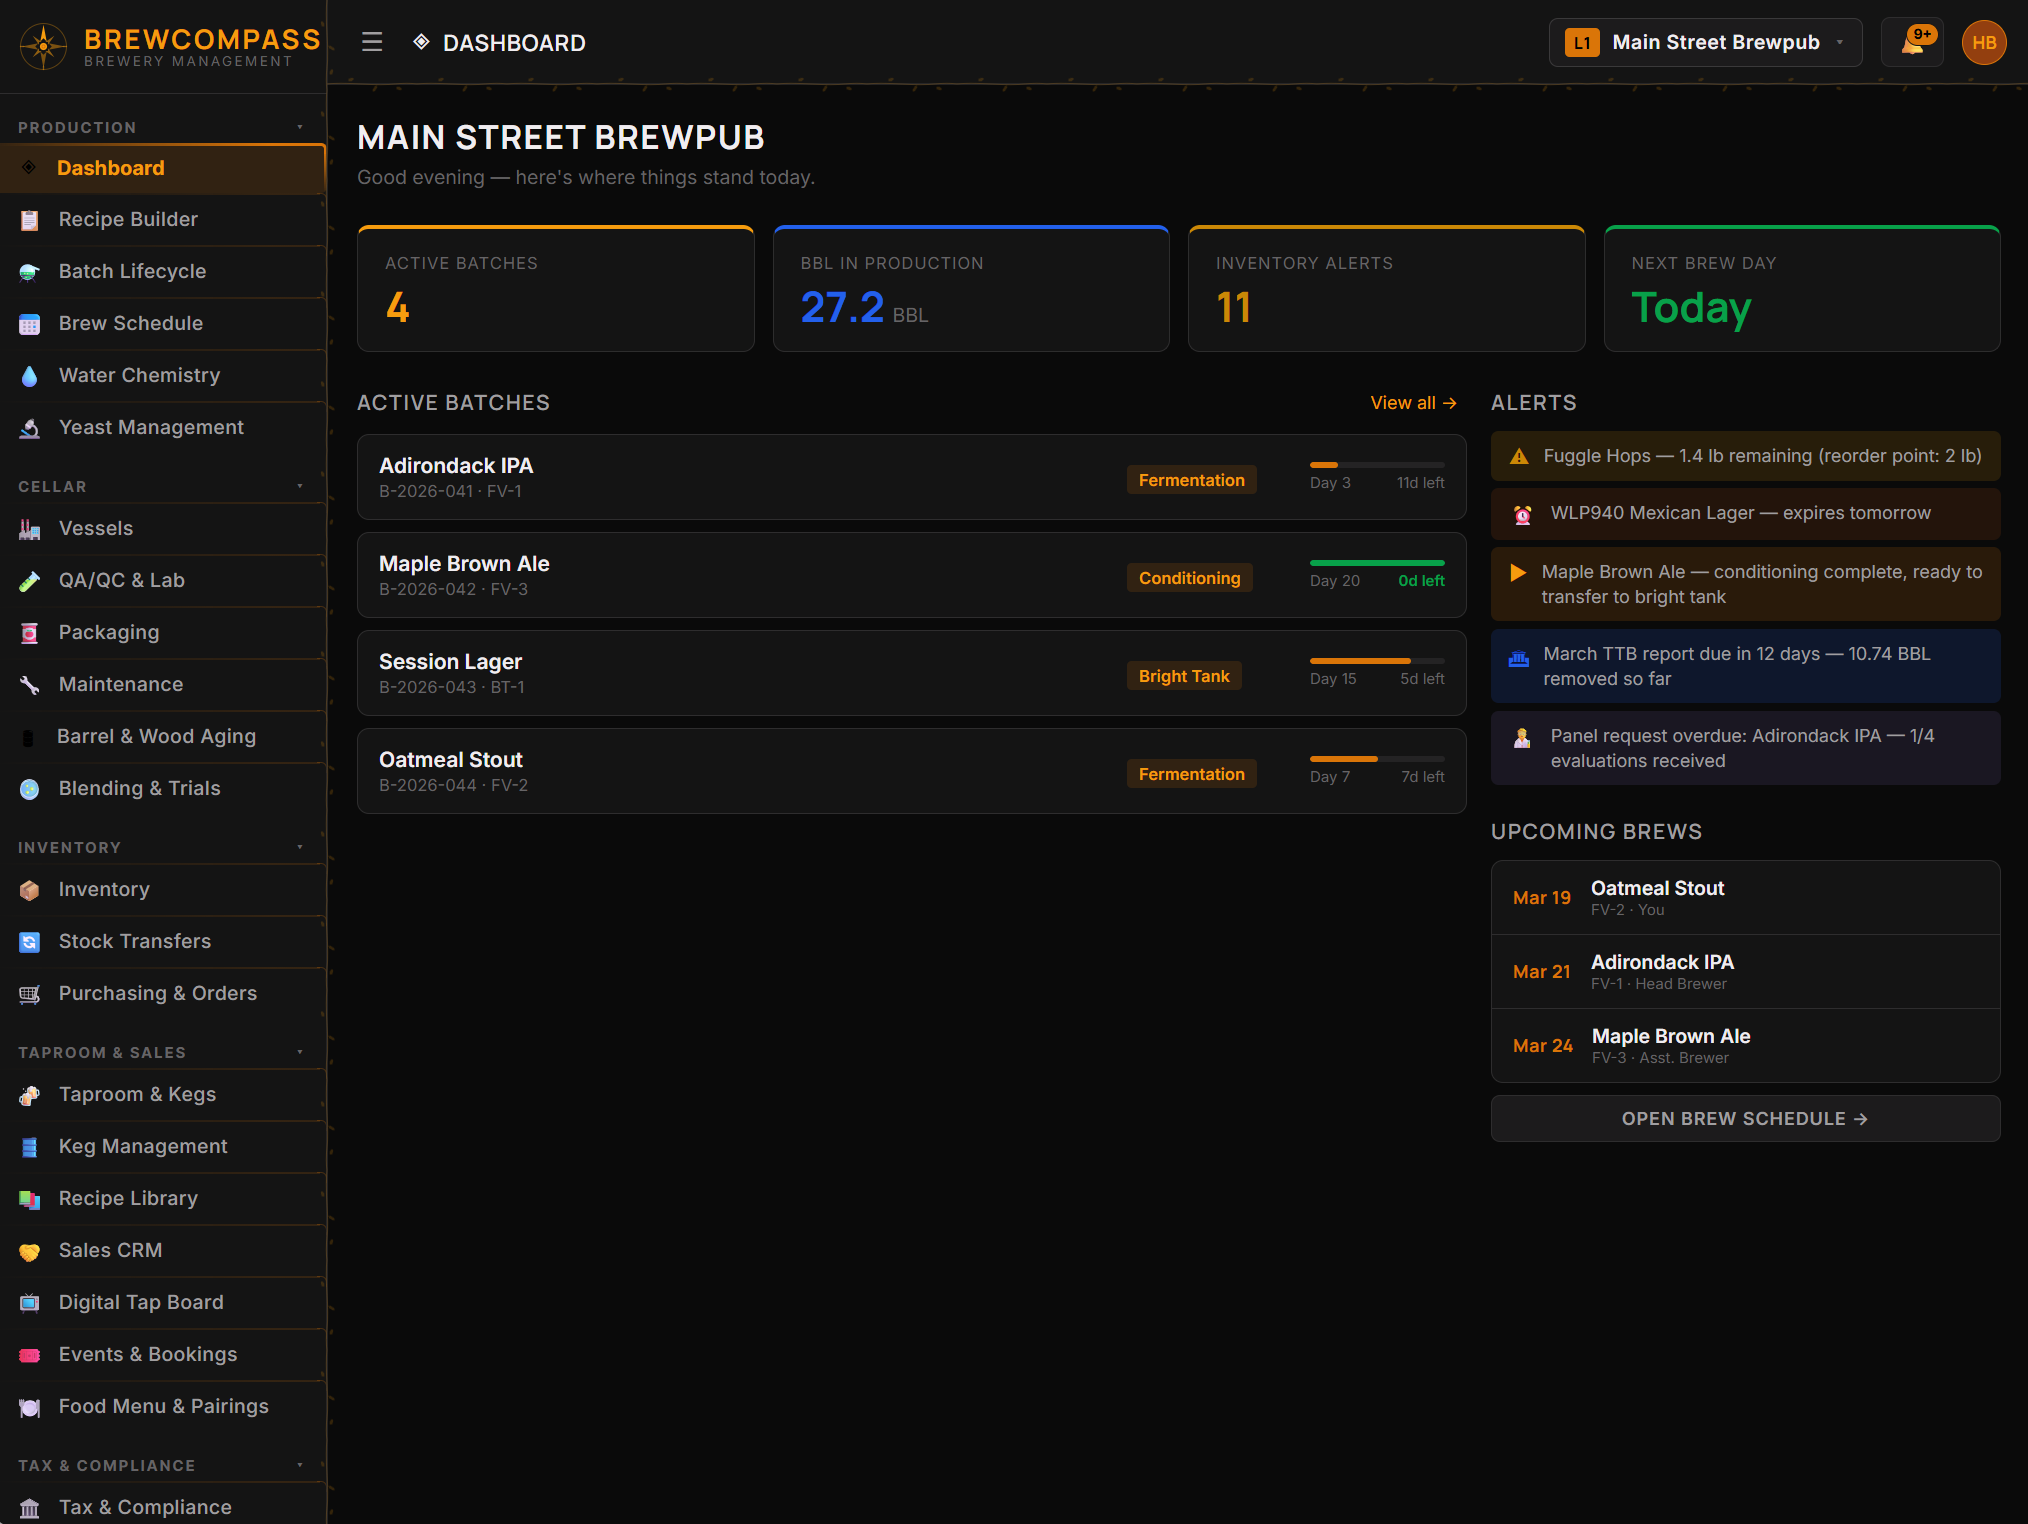
Task: Open the Panel request overdue alert
Action: (x=1745, y=748)
